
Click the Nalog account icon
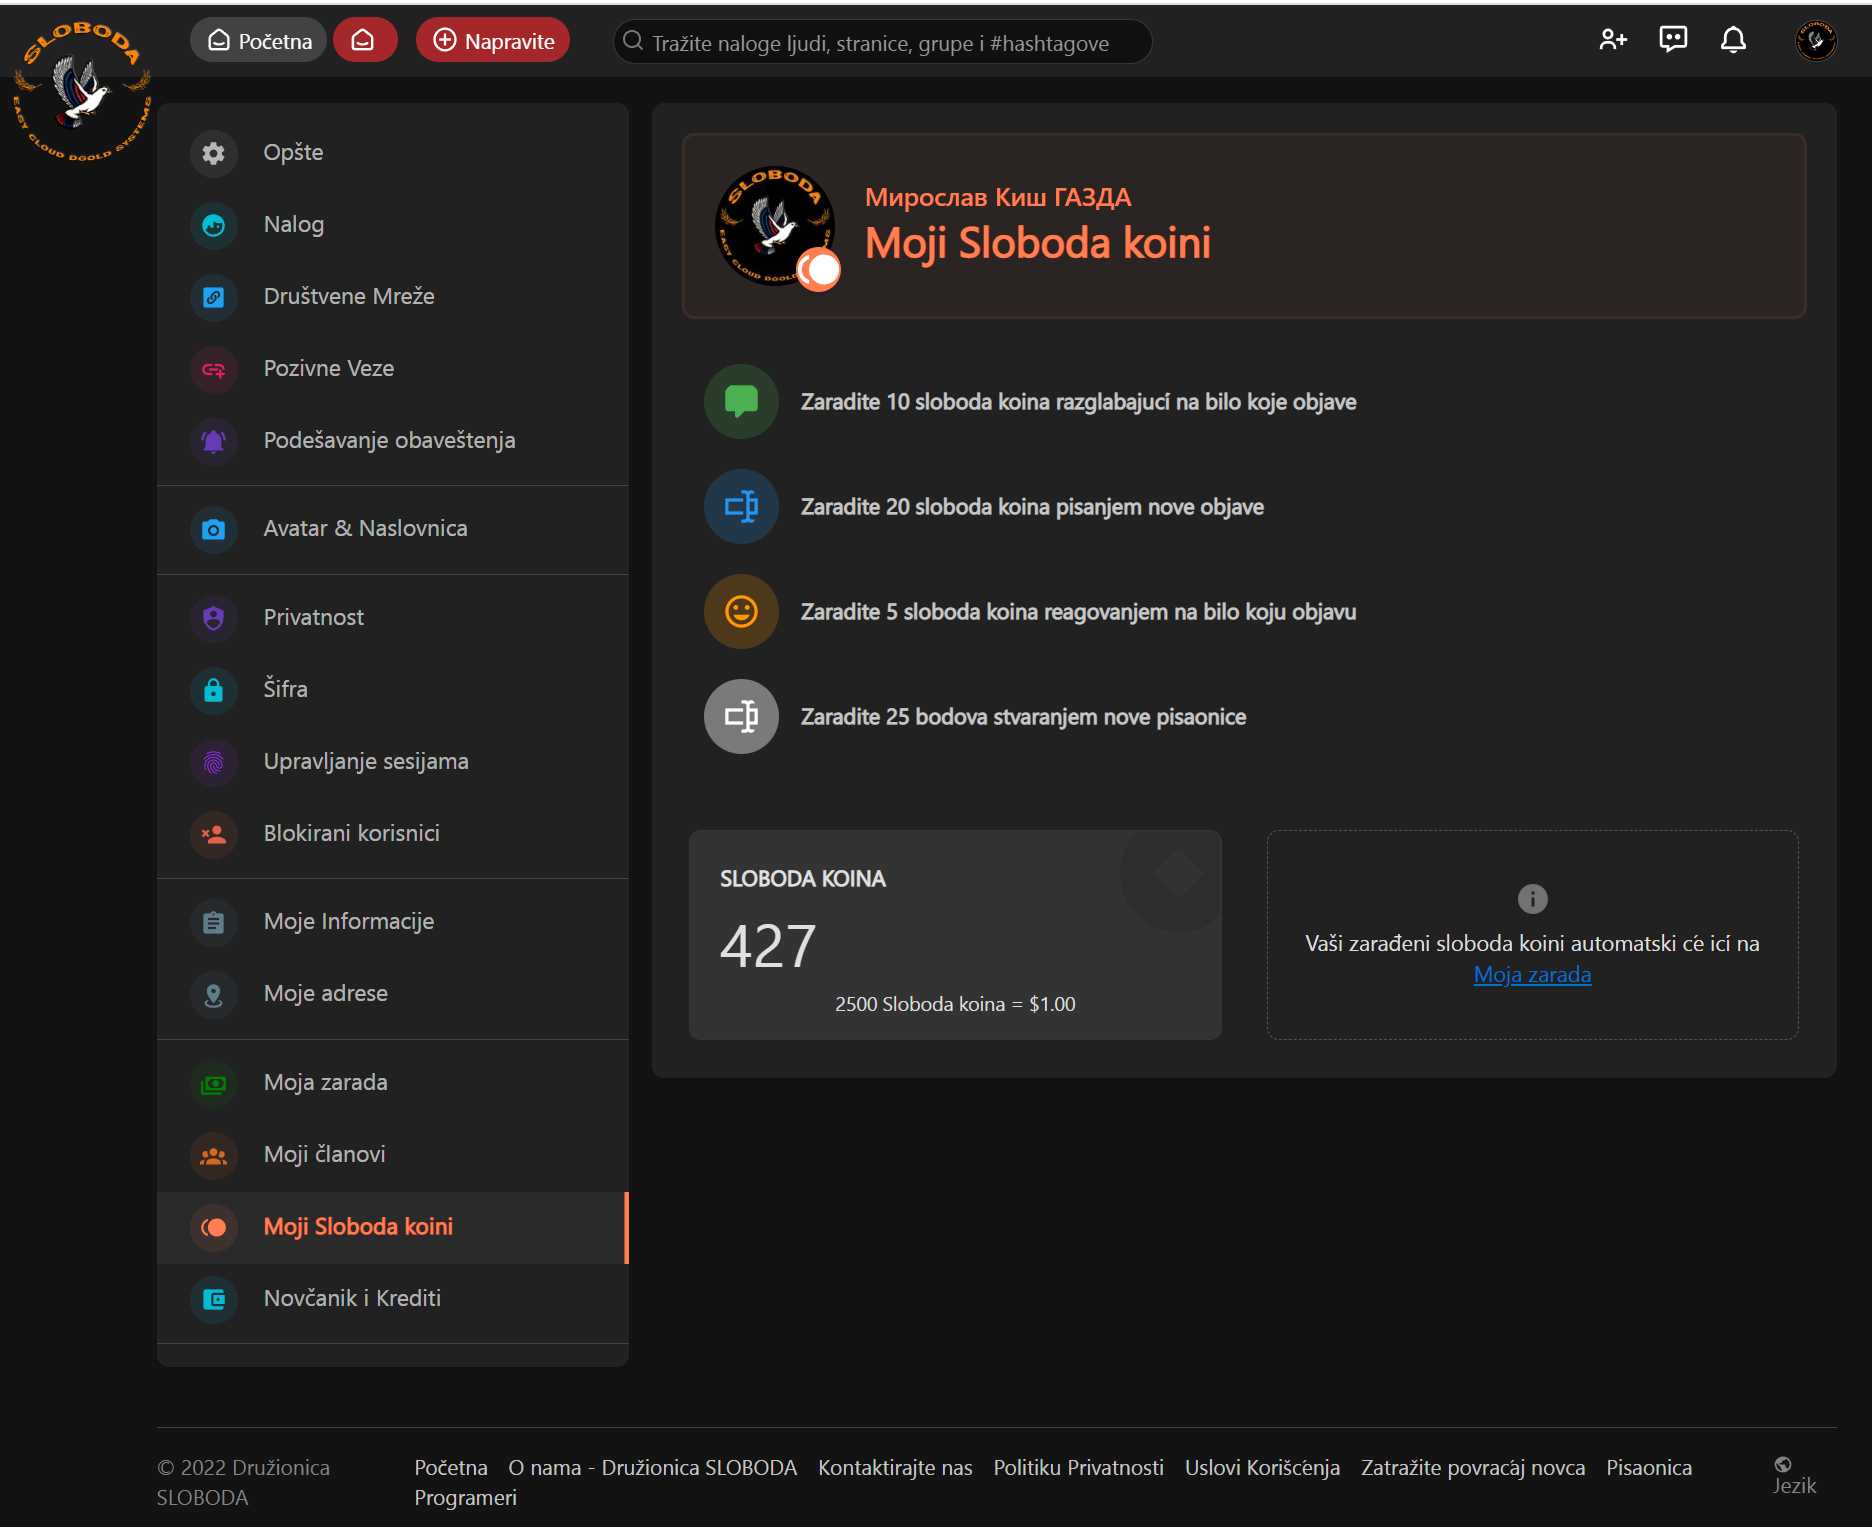tap(213, 225)
